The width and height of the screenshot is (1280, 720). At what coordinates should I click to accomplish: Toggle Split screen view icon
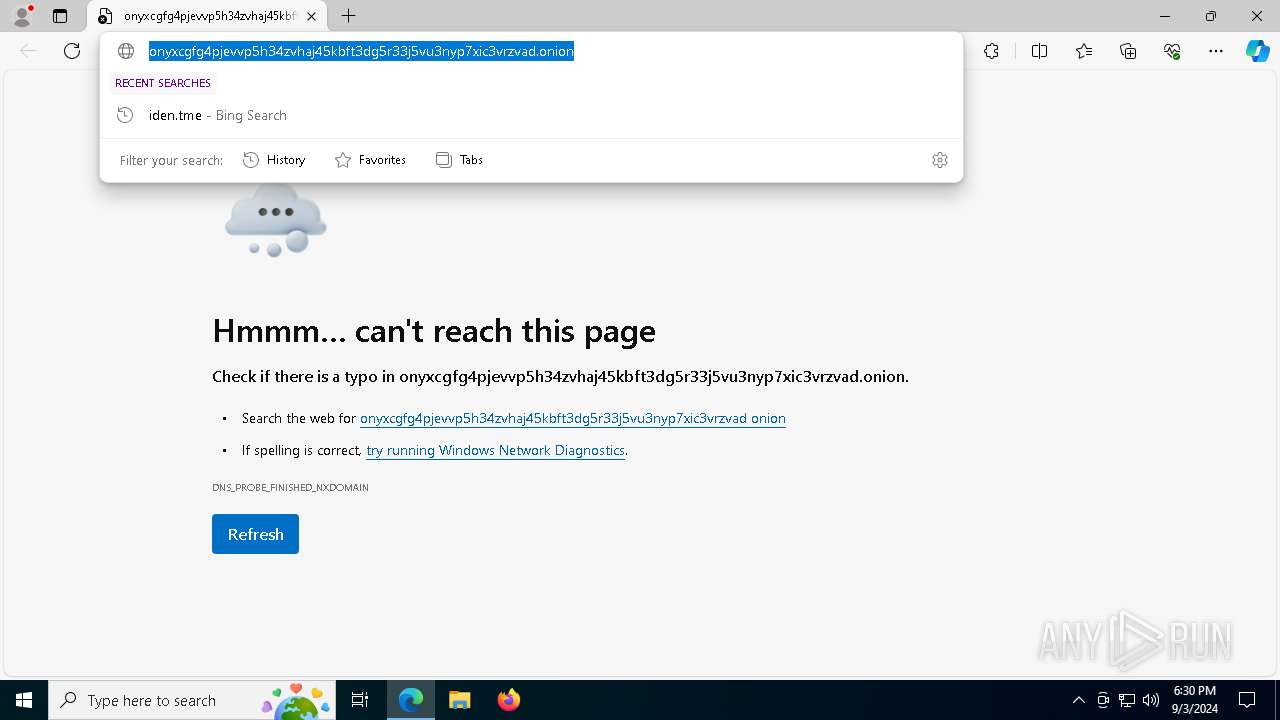pos(1039,51)
